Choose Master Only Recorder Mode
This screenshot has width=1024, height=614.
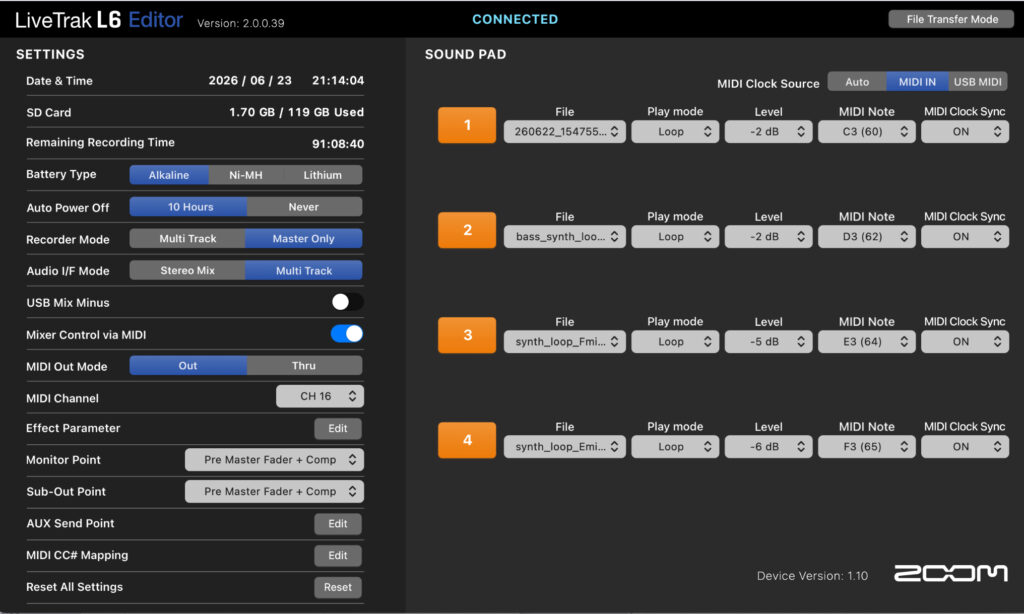(x=304, y=238)
